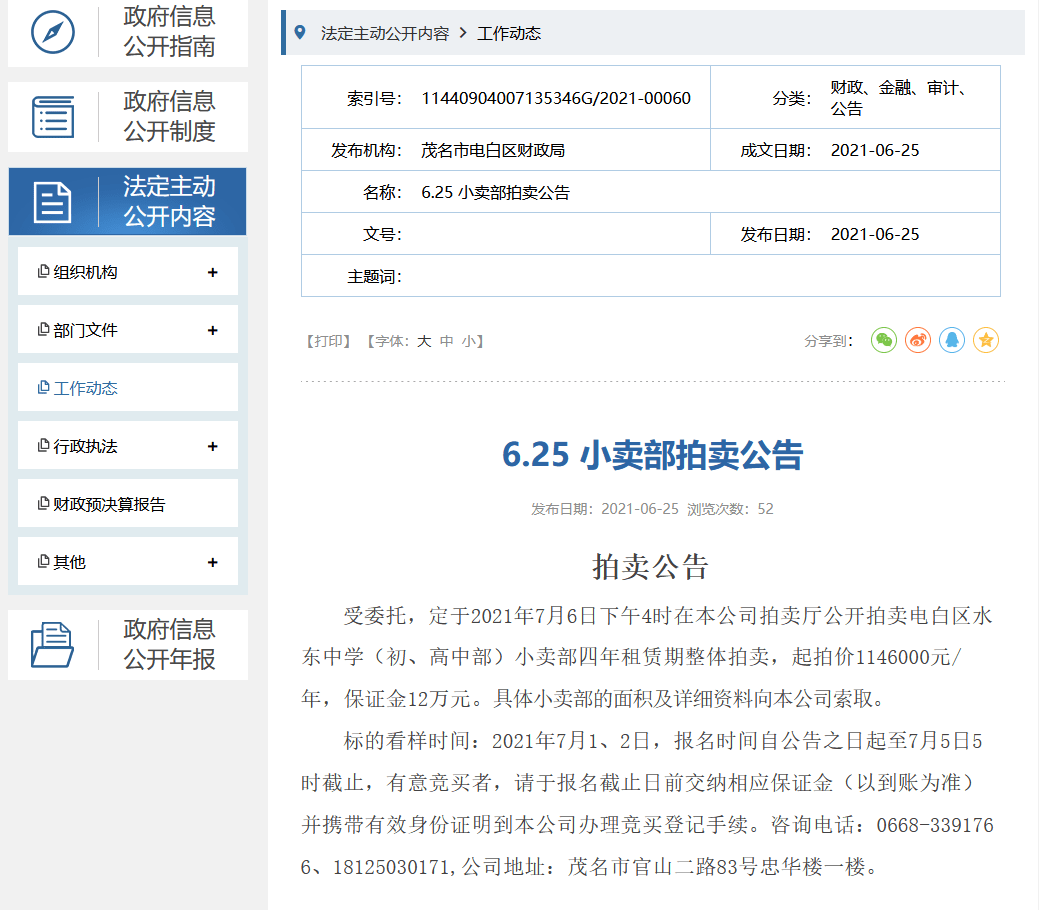1039x910 pixels.
Task: Set font size to 小
Action: point(469,341)
